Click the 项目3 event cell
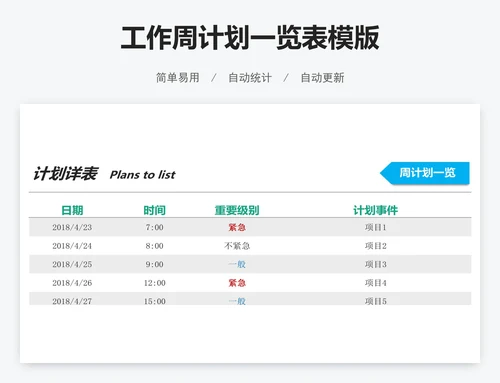Image resolution: width=500 pixels, height=383 pixels. [x=376, y=264]
